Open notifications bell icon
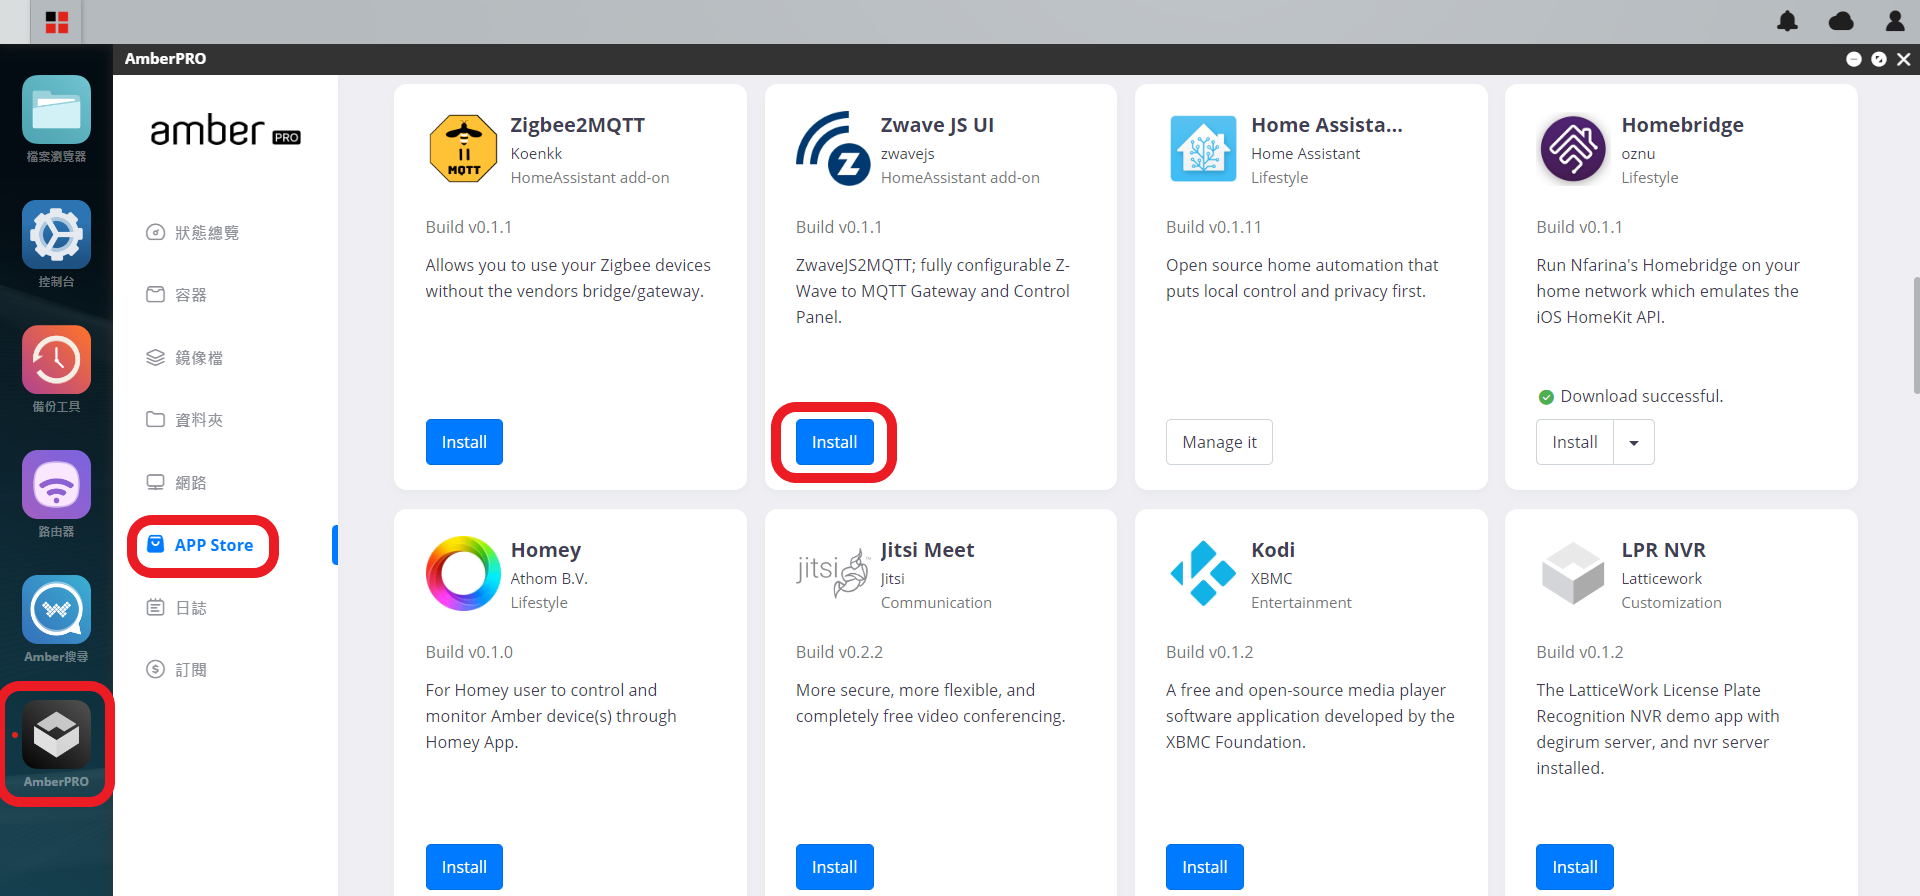1920x896 pixels. (x=1787, y=21)
